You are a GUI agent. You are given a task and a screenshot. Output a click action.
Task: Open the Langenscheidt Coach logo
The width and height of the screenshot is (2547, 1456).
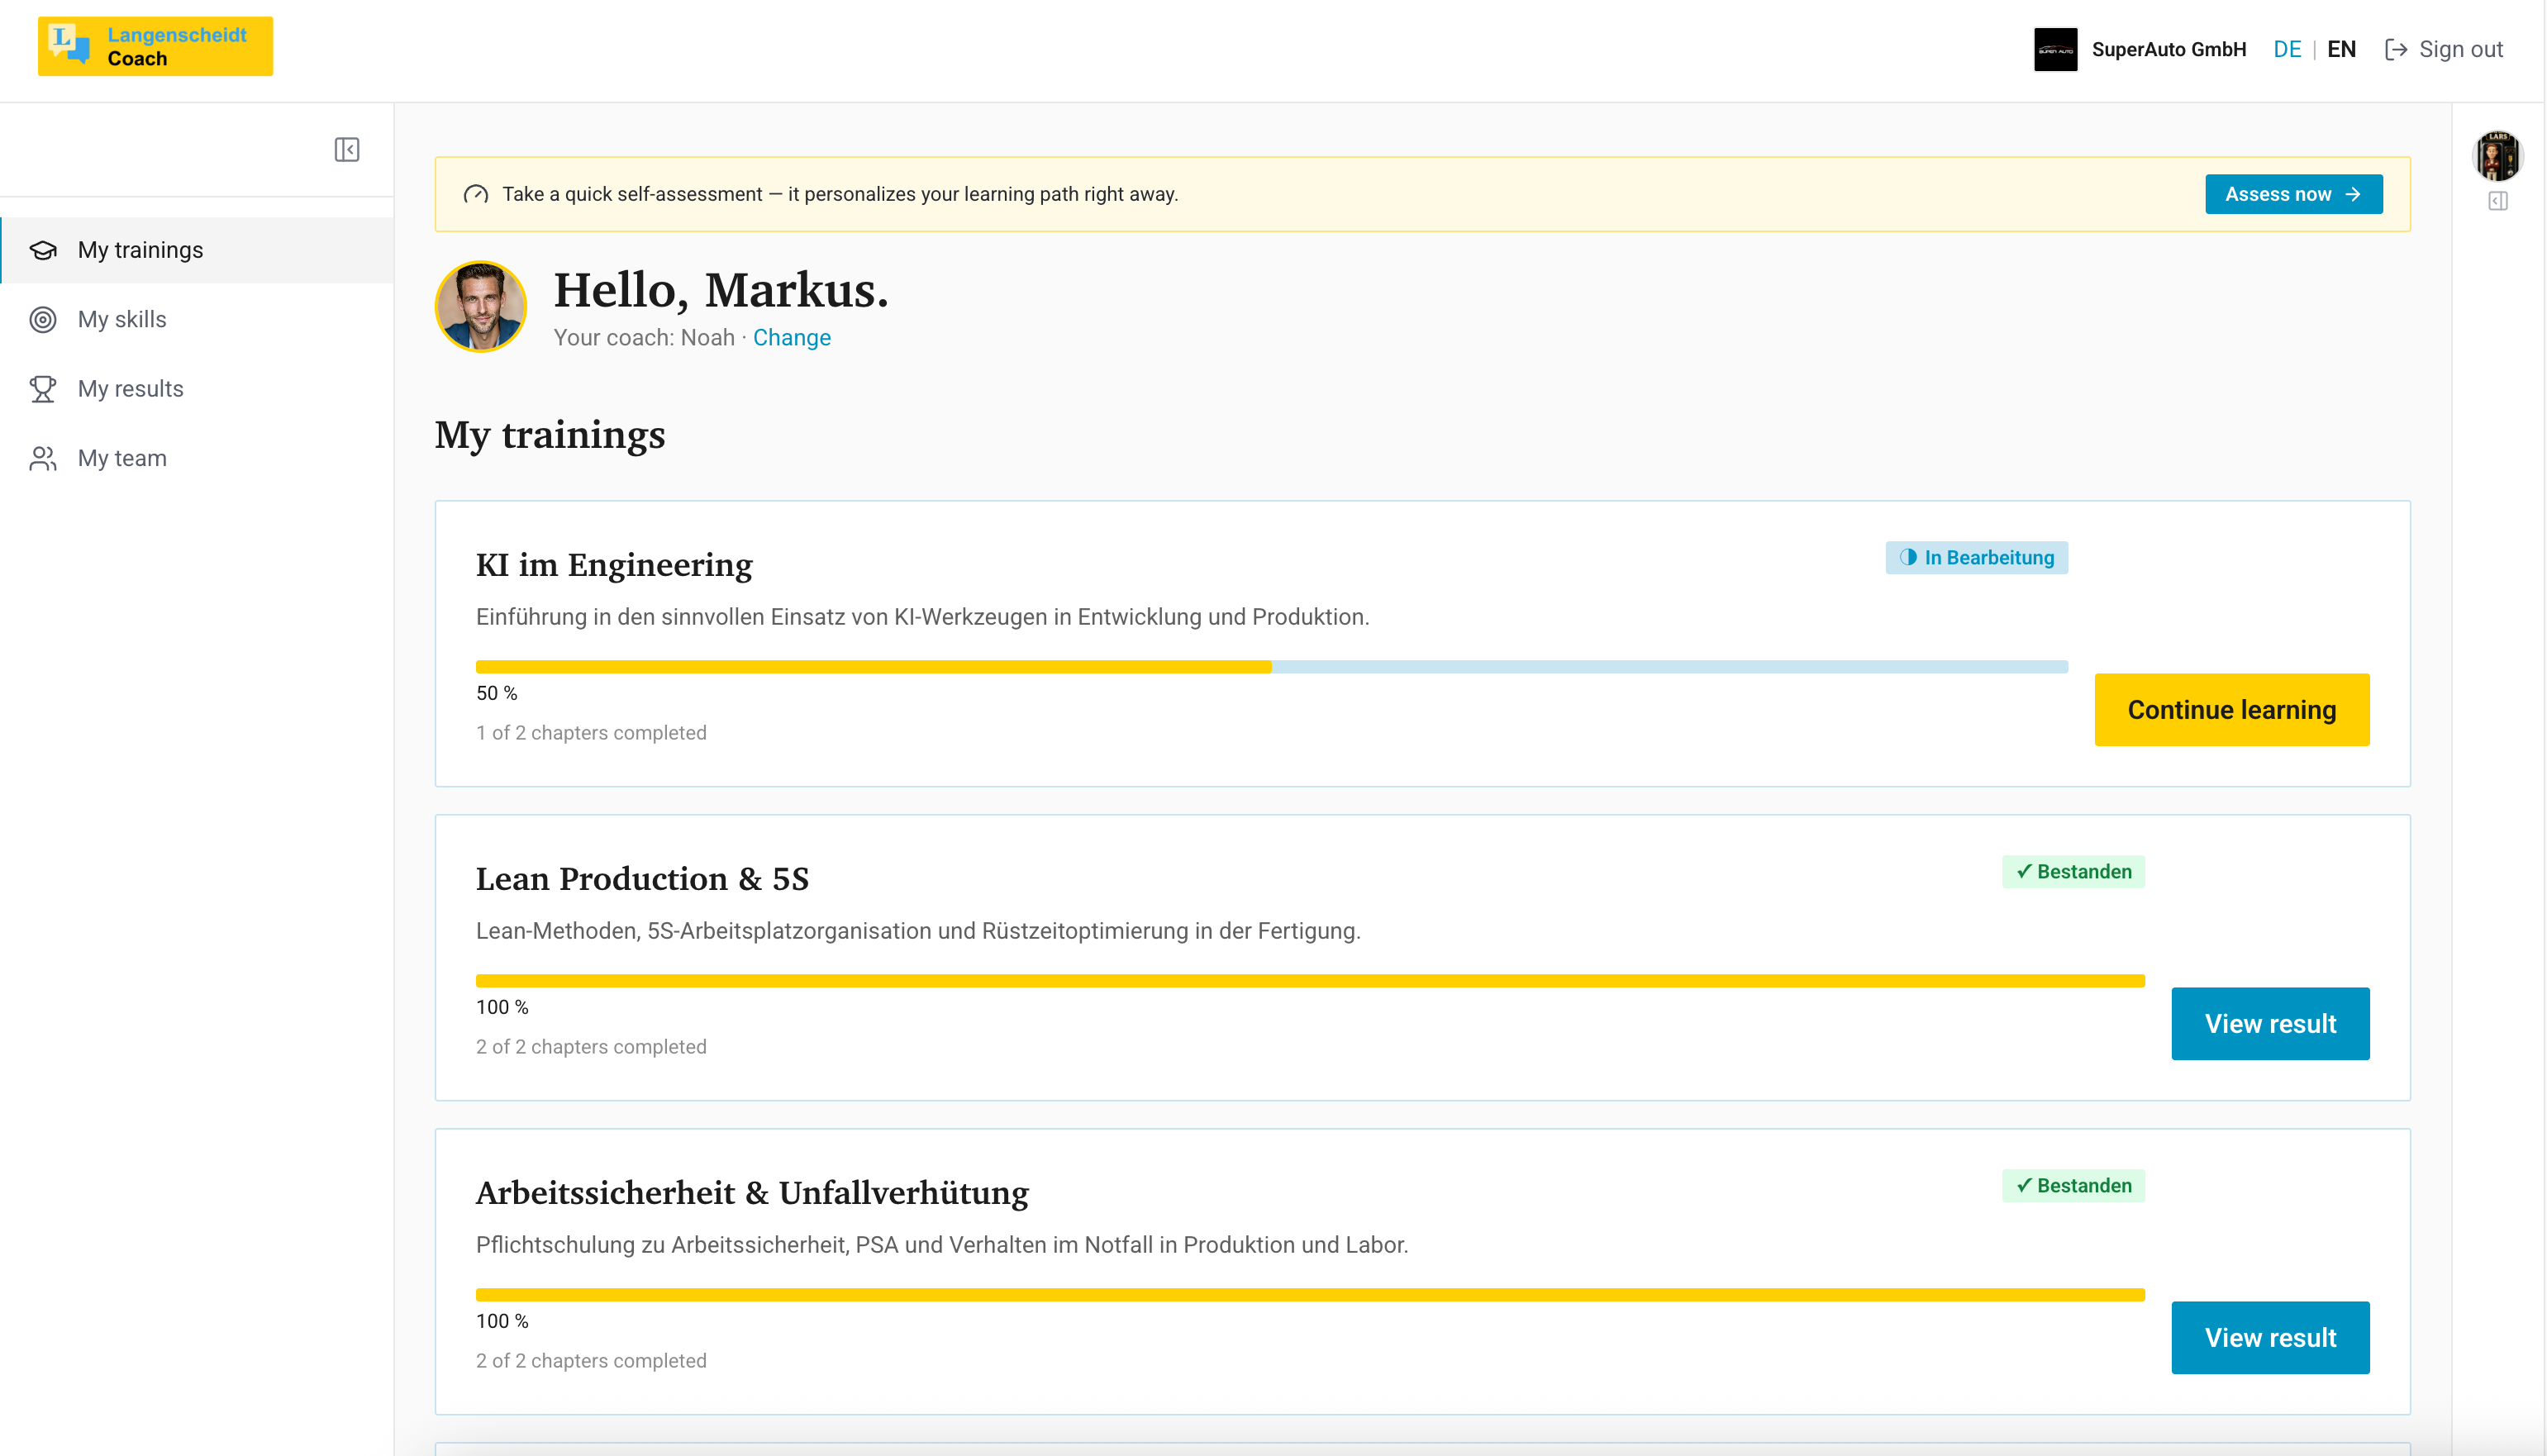pos(155,46)
